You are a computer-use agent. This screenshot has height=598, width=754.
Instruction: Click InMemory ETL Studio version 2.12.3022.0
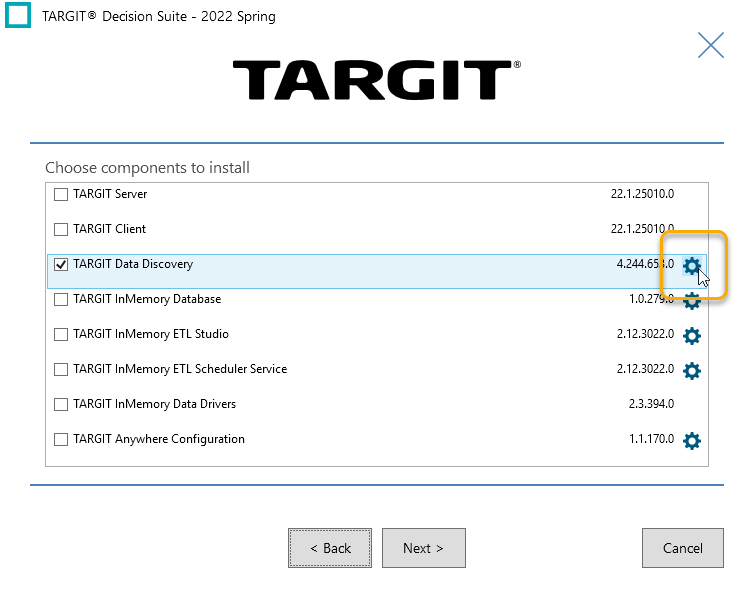click(645, 334)
